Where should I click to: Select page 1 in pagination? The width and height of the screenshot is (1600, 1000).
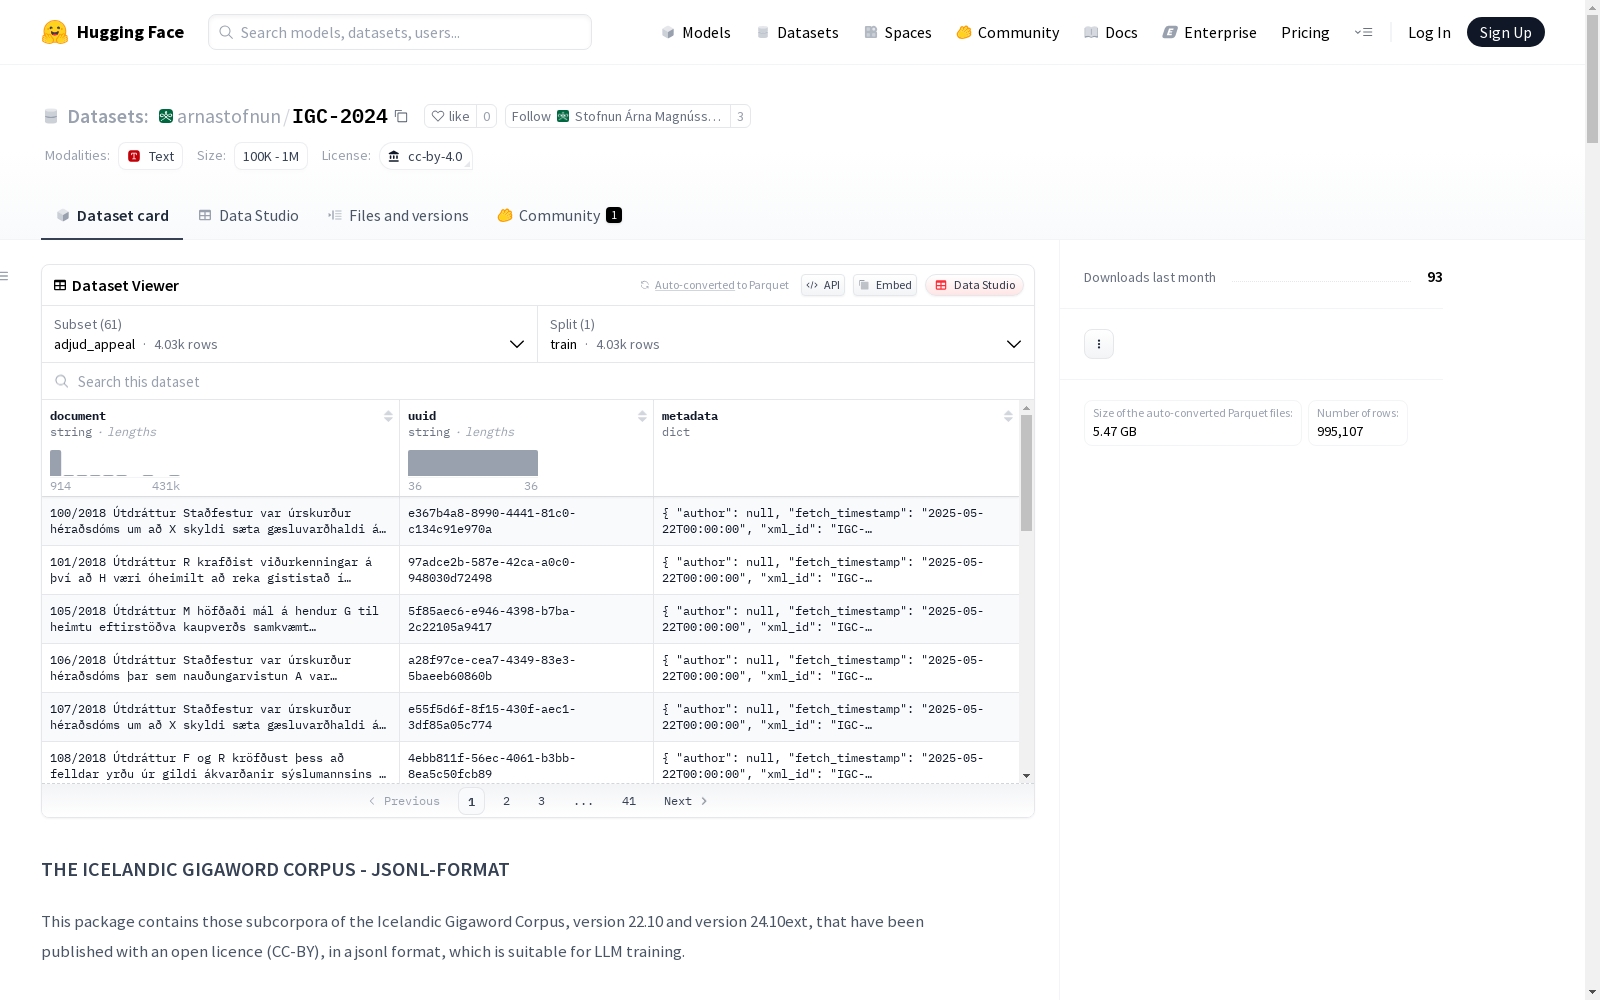pyautogui.click(x=471, y=801)
